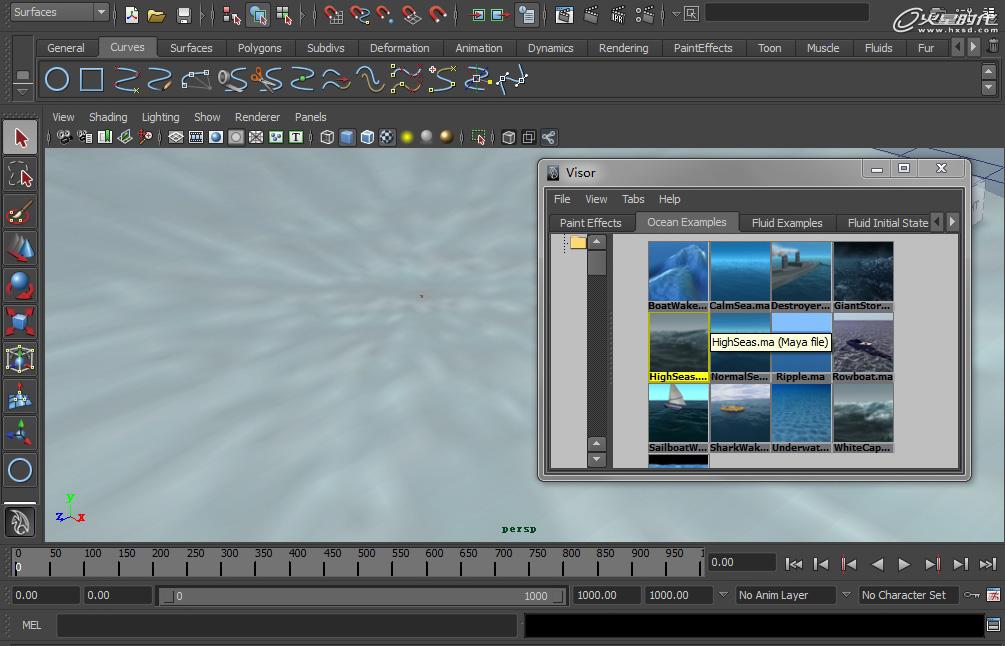The height and width of the screenshot is (646, 1005).
Task: Open the Renderer viewport menu
Action: click(257, 117)
